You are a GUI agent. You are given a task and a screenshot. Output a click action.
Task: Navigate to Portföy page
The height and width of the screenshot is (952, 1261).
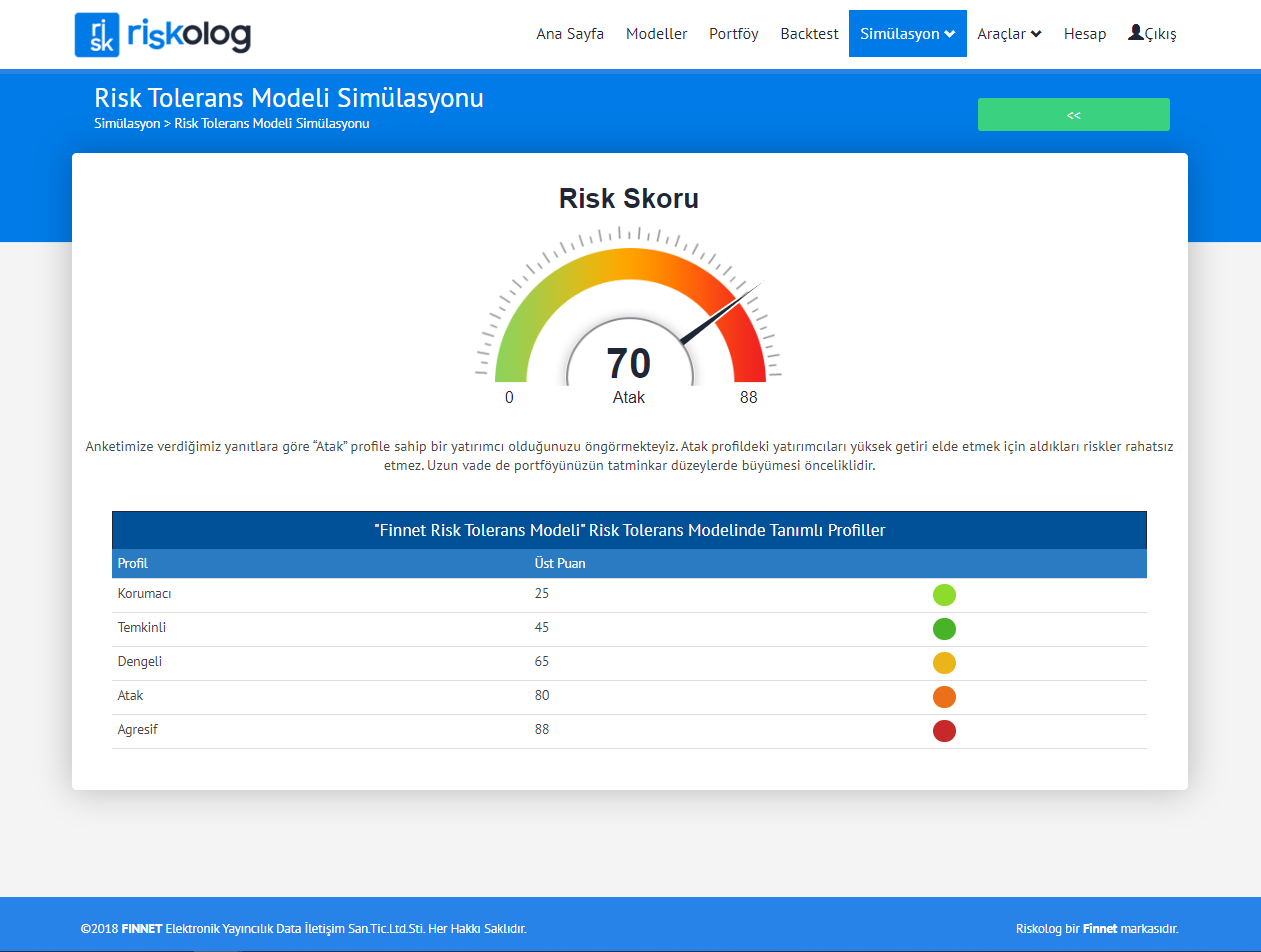pyautogui.click(x=733, y=34)
